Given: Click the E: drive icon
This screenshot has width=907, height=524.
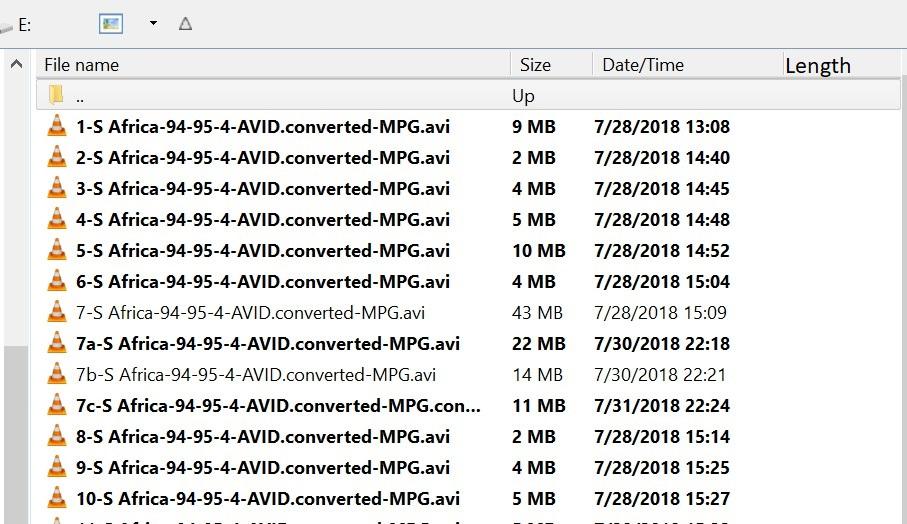Looking at the screenshot, I should (6, 27).
